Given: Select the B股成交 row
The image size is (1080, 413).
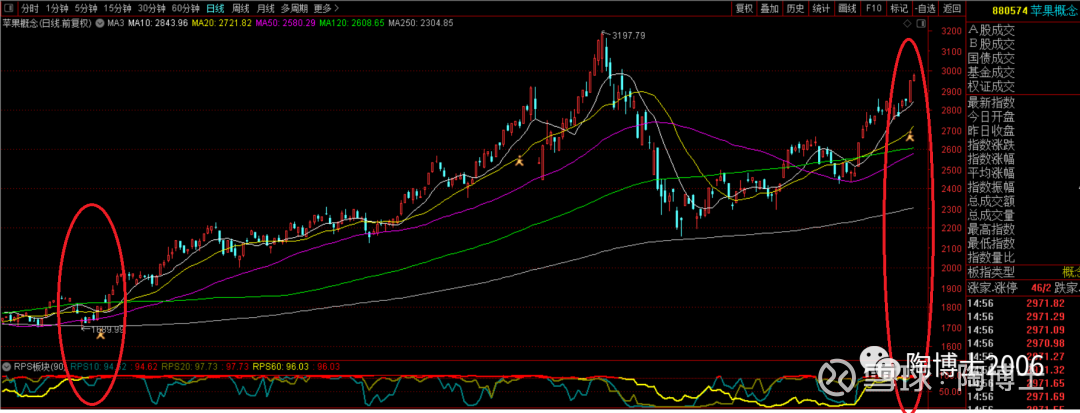Looking at the screenshot, I should point(992,44).
